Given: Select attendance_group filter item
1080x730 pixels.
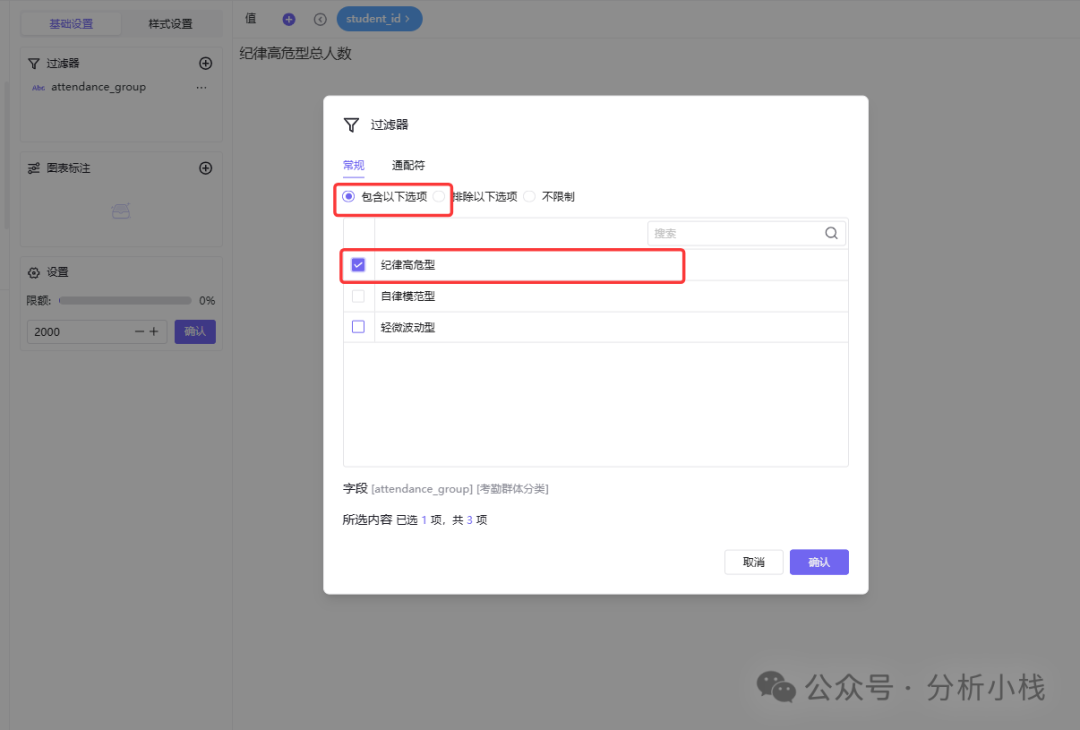Looking at the screenshot, I should (x=98, y=87).
